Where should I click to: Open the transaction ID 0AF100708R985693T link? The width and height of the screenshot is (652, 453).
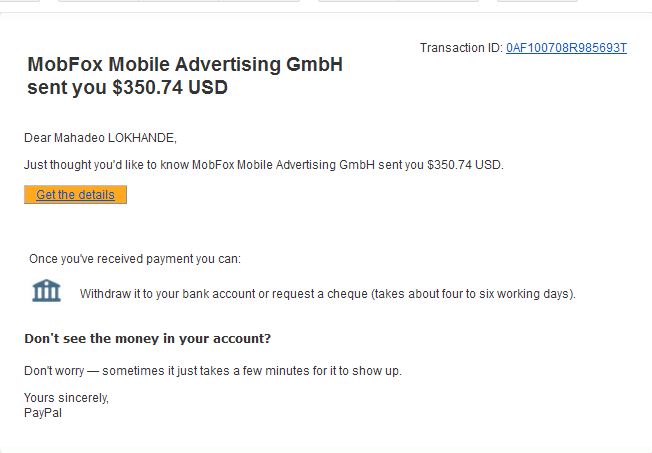tap(566, 48)
